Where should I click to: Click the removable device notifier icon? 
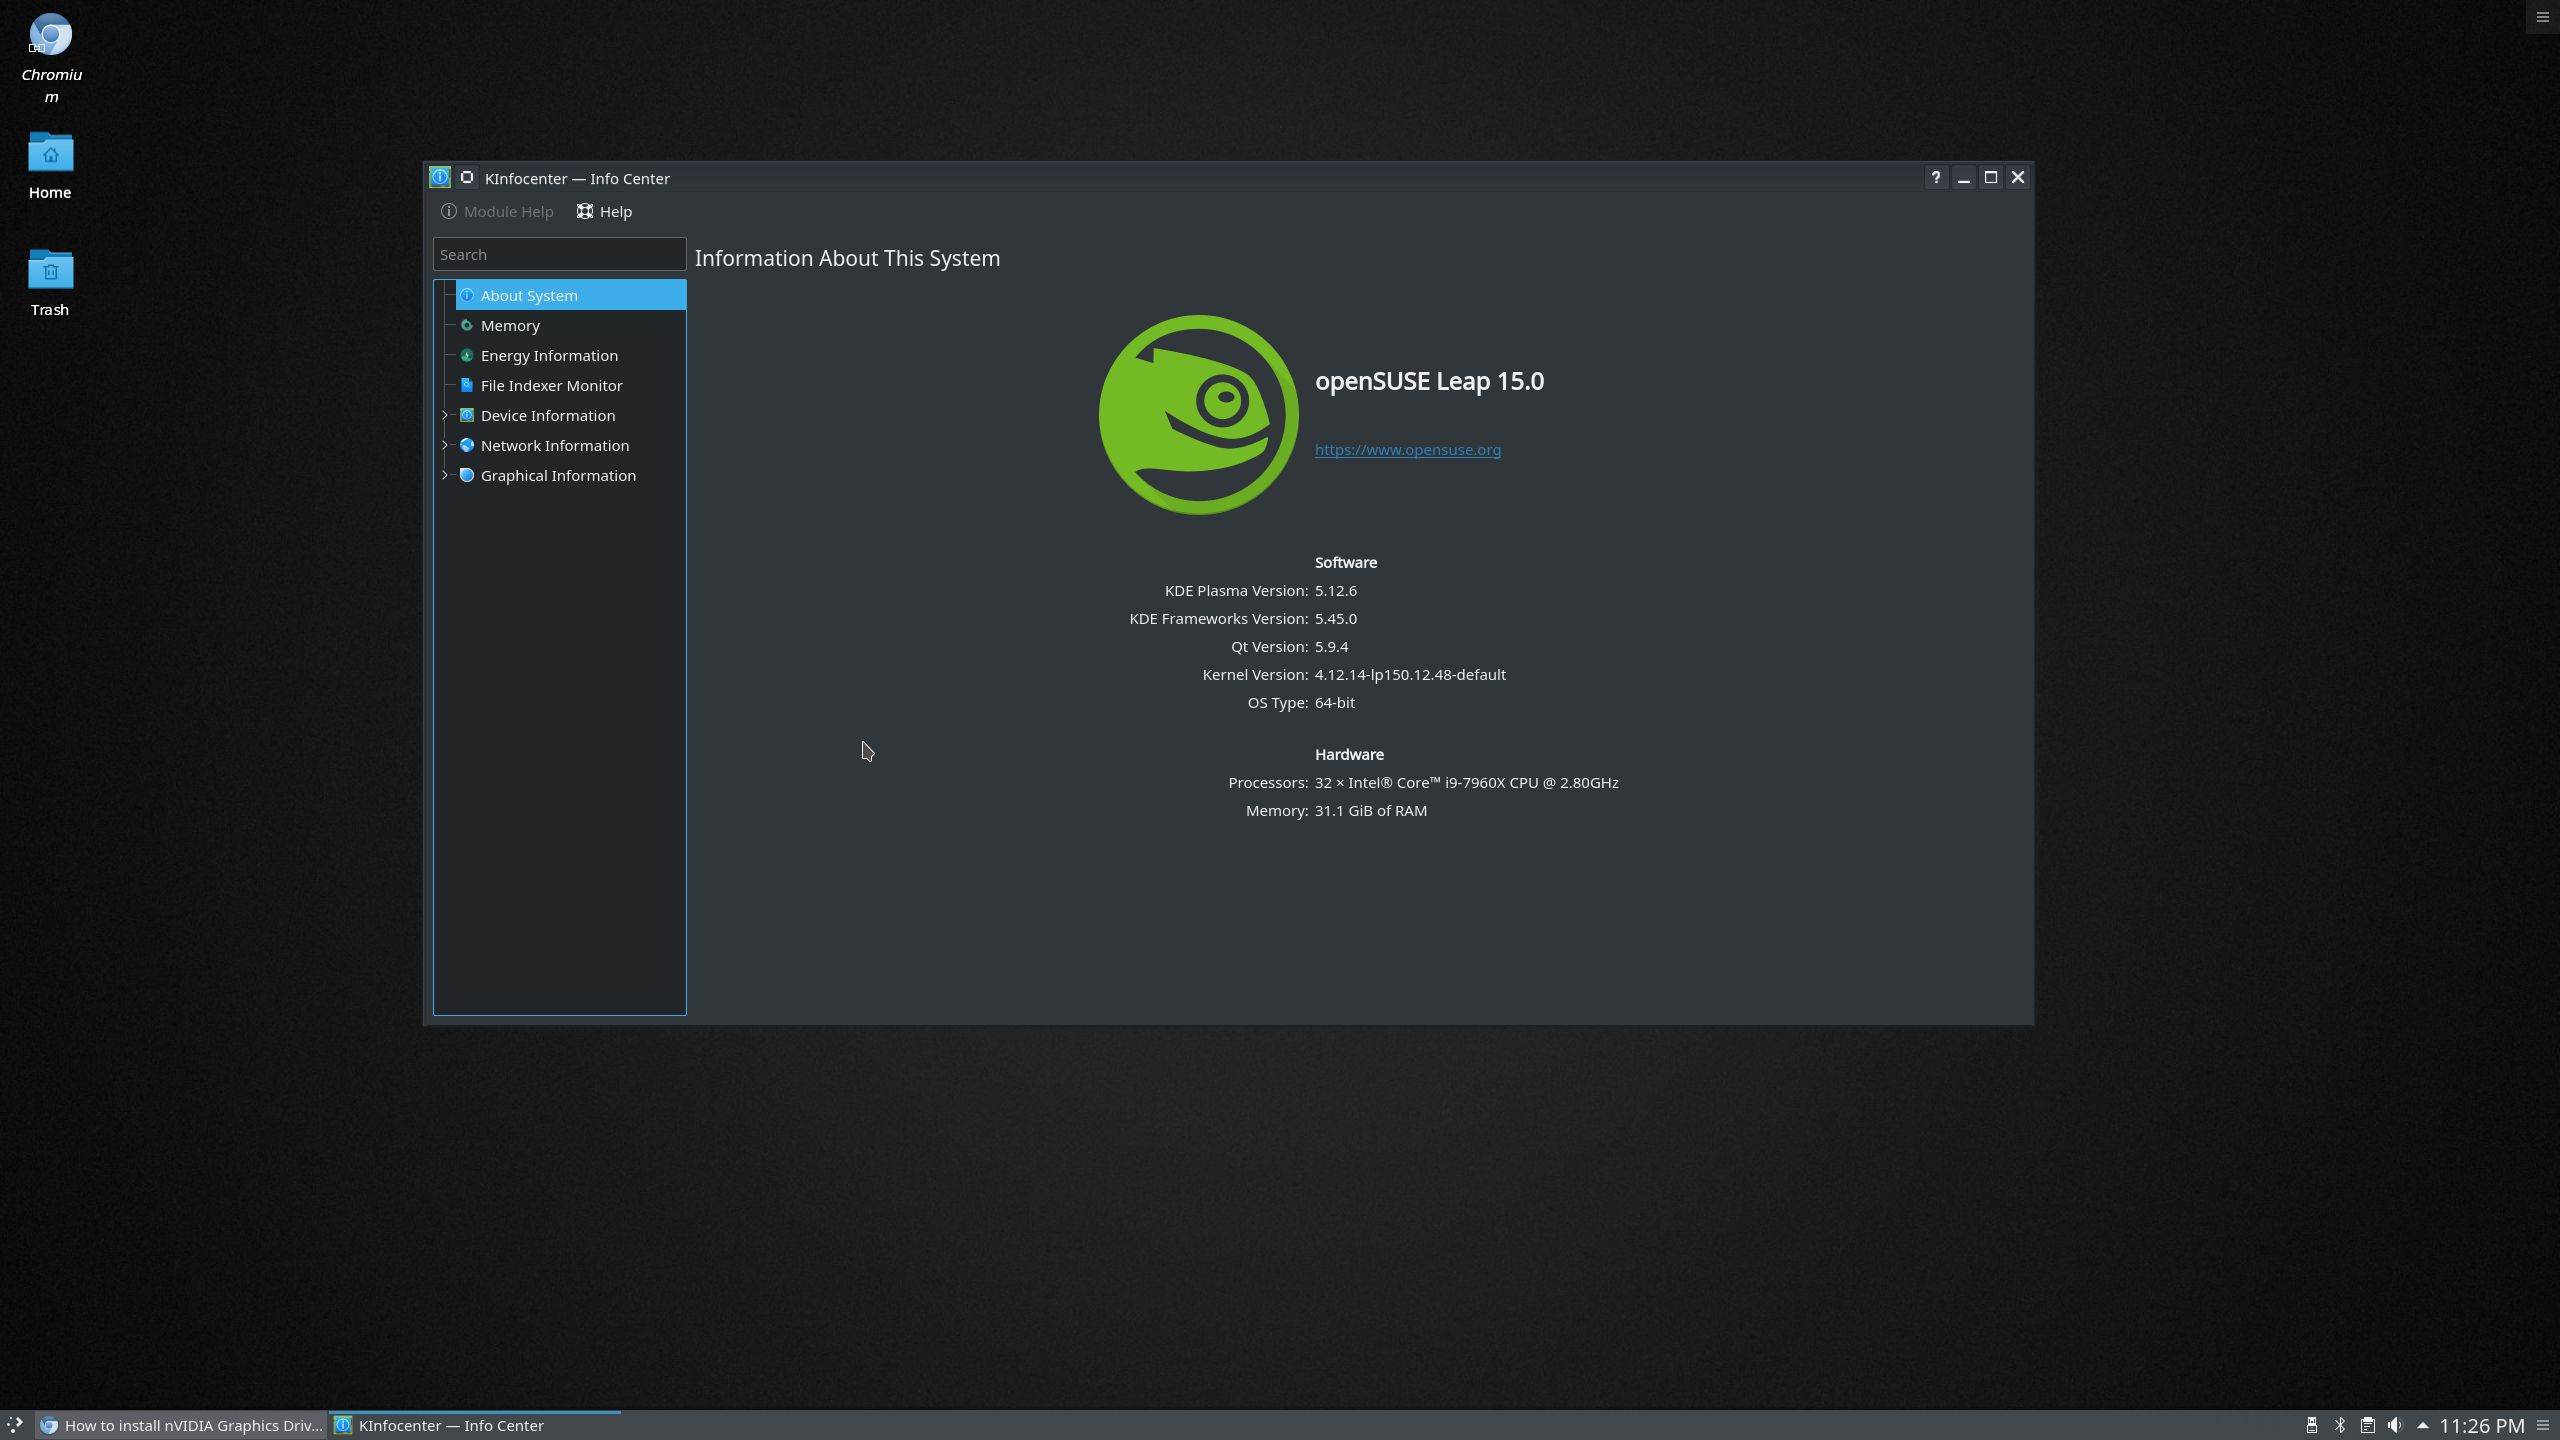tap(2311, 1425)
